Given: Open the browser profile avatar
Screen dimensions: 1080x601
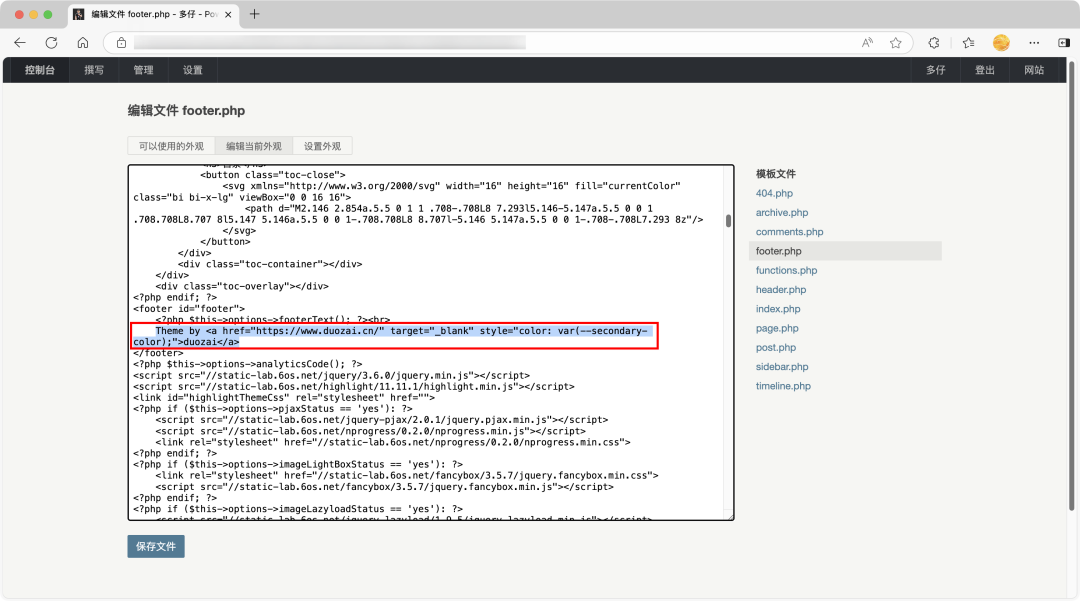Looking at the screenshot, I should tap(1001, 43).
